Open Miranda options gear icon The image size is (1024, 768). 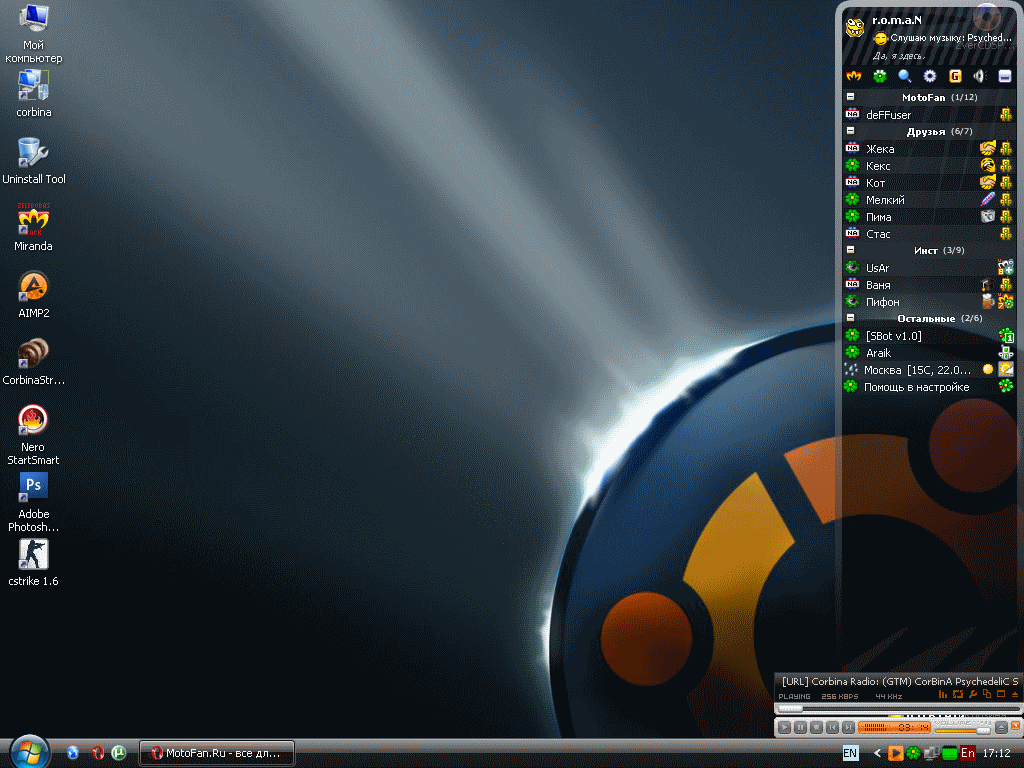coord(929,76)
